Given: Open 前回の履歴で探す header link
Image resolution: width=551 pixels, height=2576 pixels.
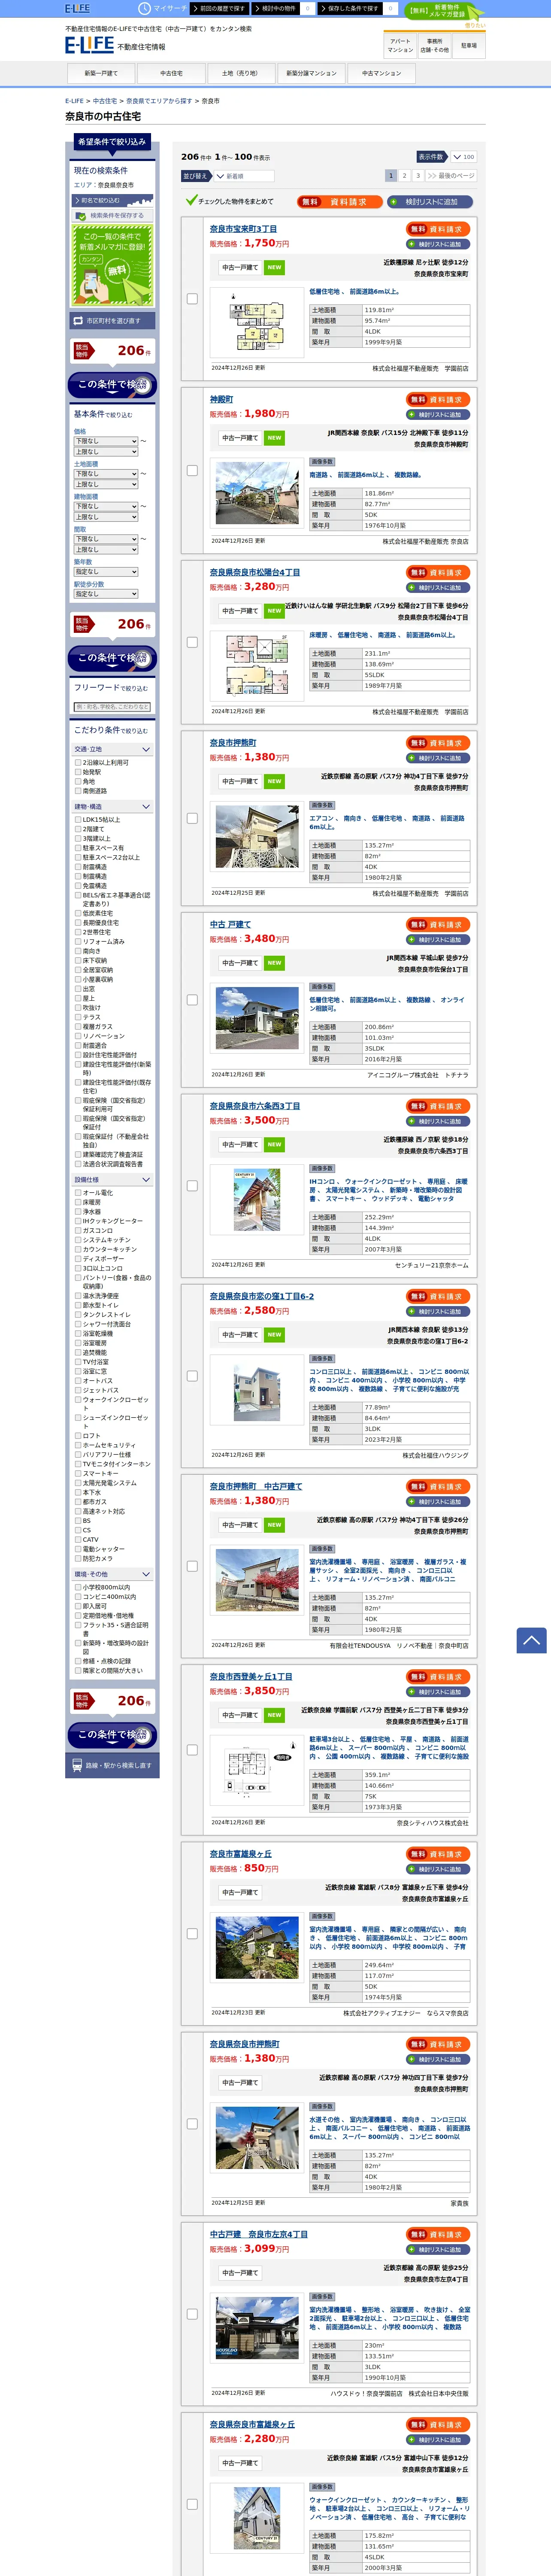Looking at the screenshot, I should (x=219, y=8).
